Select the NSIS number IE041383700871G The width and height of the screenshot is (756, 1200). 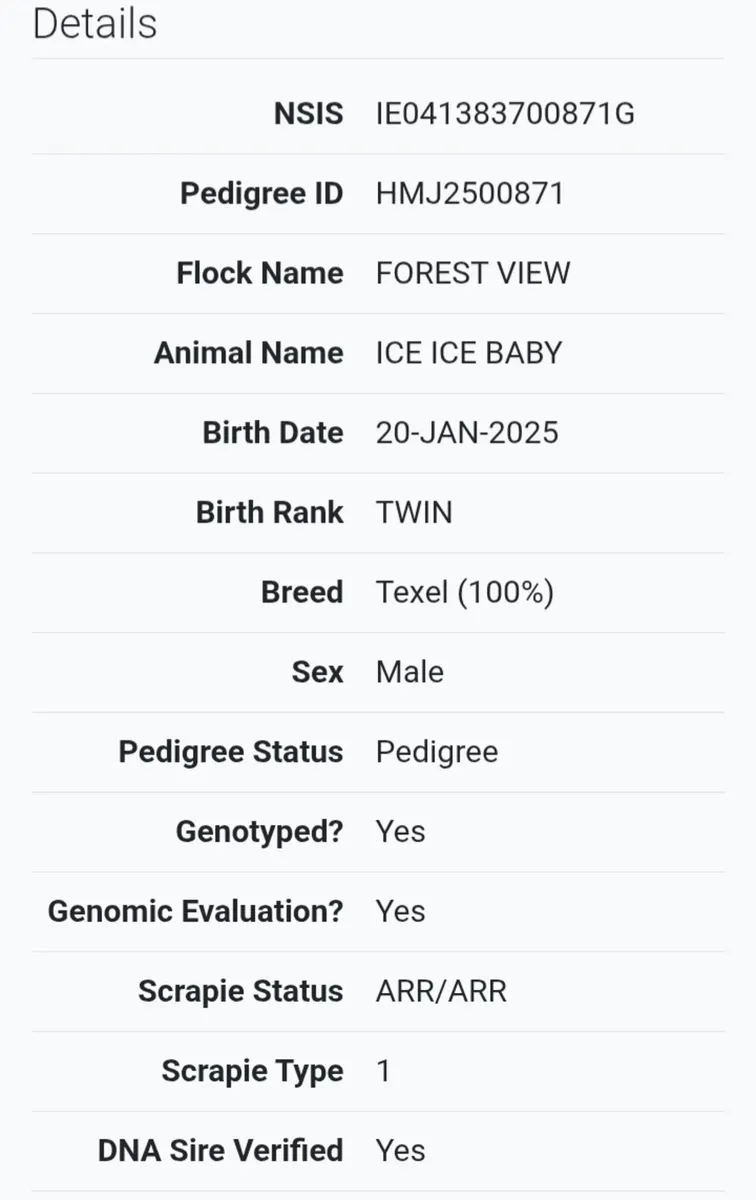pos(505,114)
